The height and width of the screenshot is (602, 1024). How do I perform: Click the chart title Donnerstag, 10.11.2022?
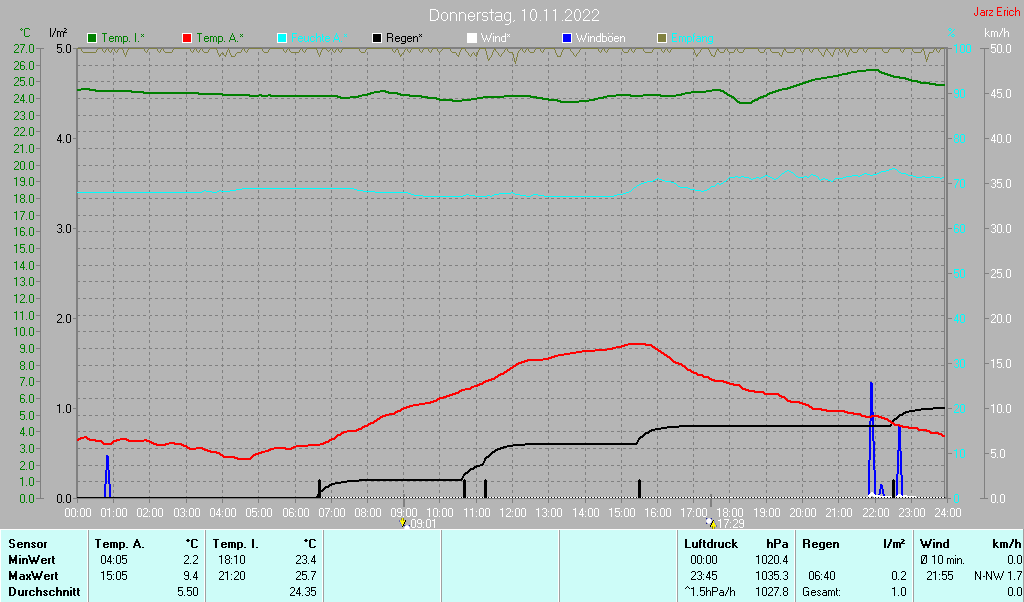click(514, 15)
